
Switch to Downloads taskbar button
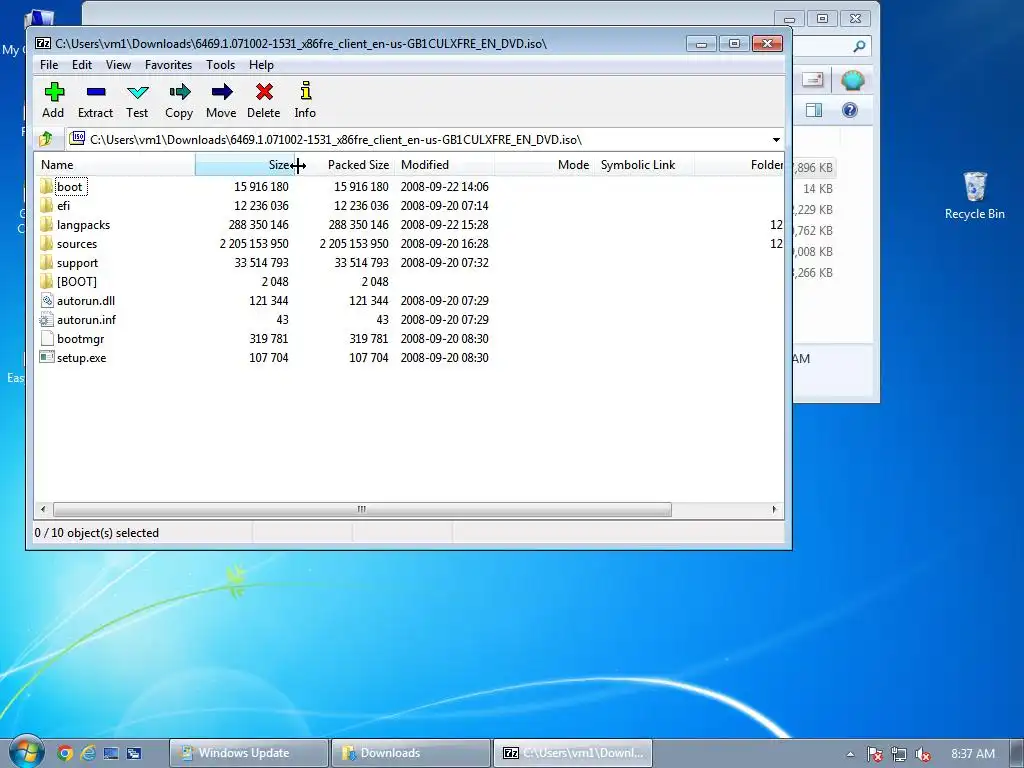[411, 753]
